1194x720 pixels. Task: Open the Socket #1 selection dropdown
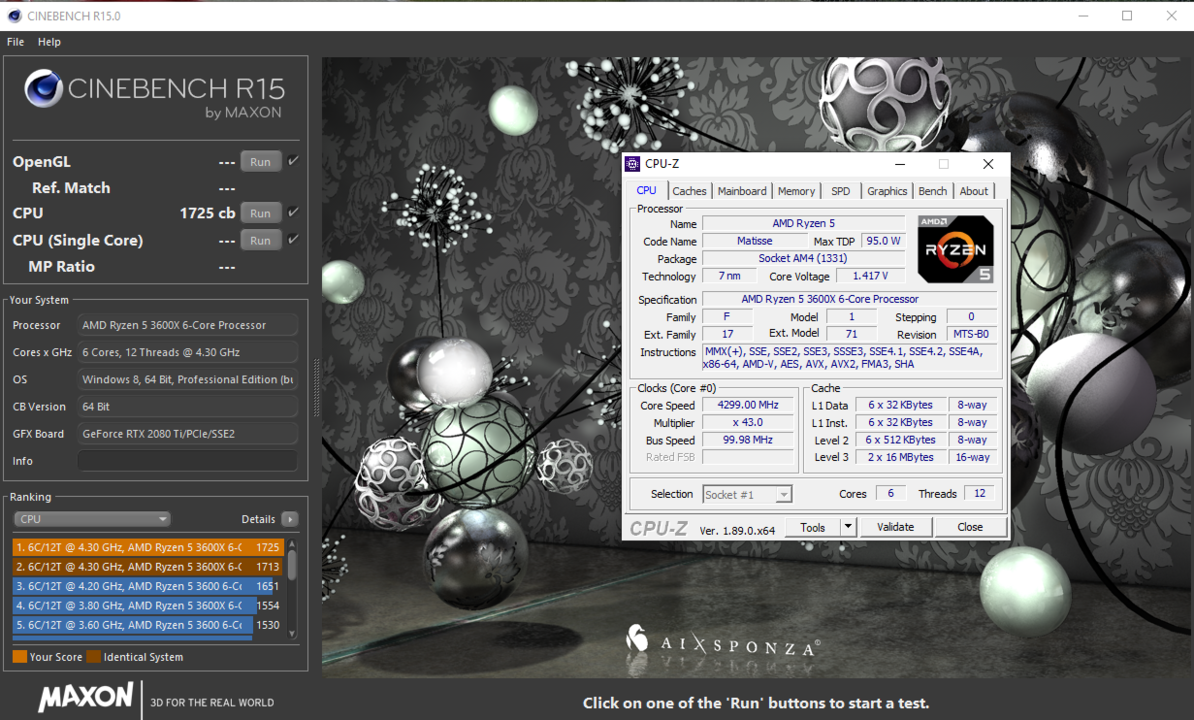pos(747,495)
